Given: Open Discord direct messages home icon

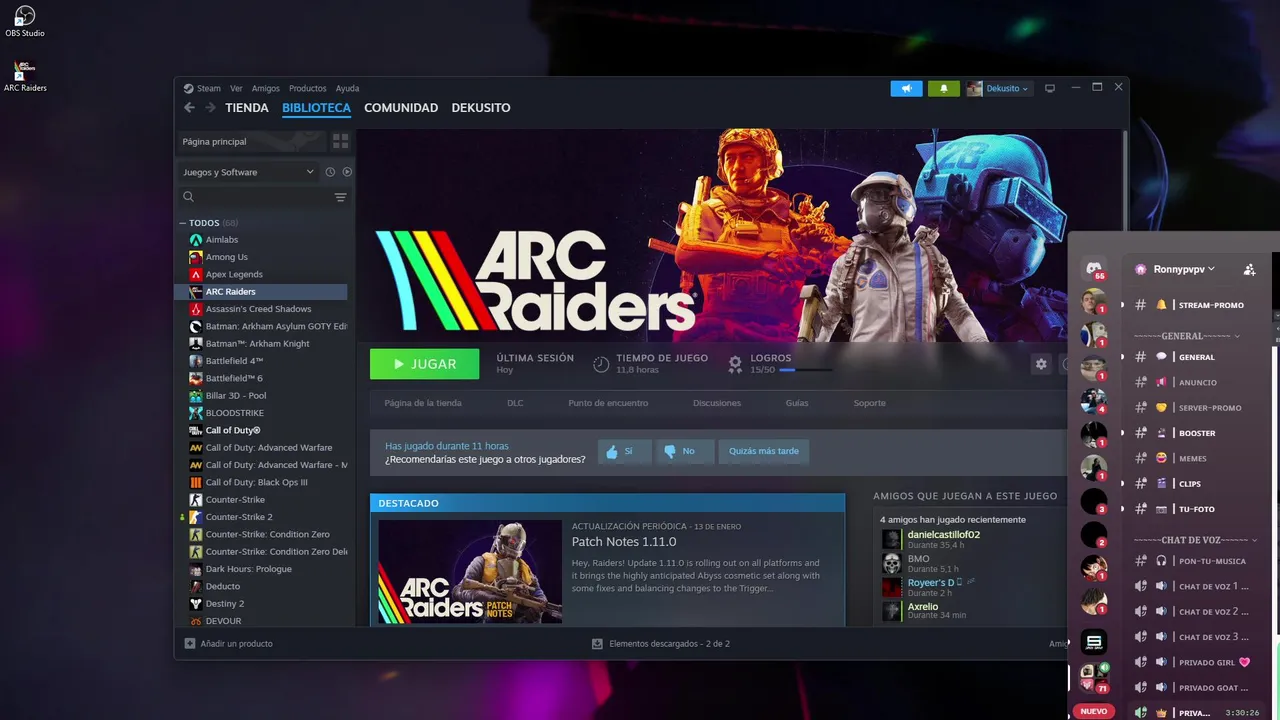Looking at the screenshot, I should [x=1095, y=268].
